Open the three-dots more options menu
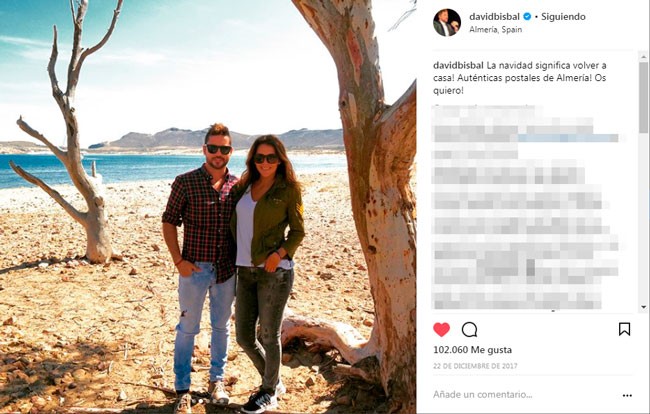The image size is (650, 414). (627, 395)
